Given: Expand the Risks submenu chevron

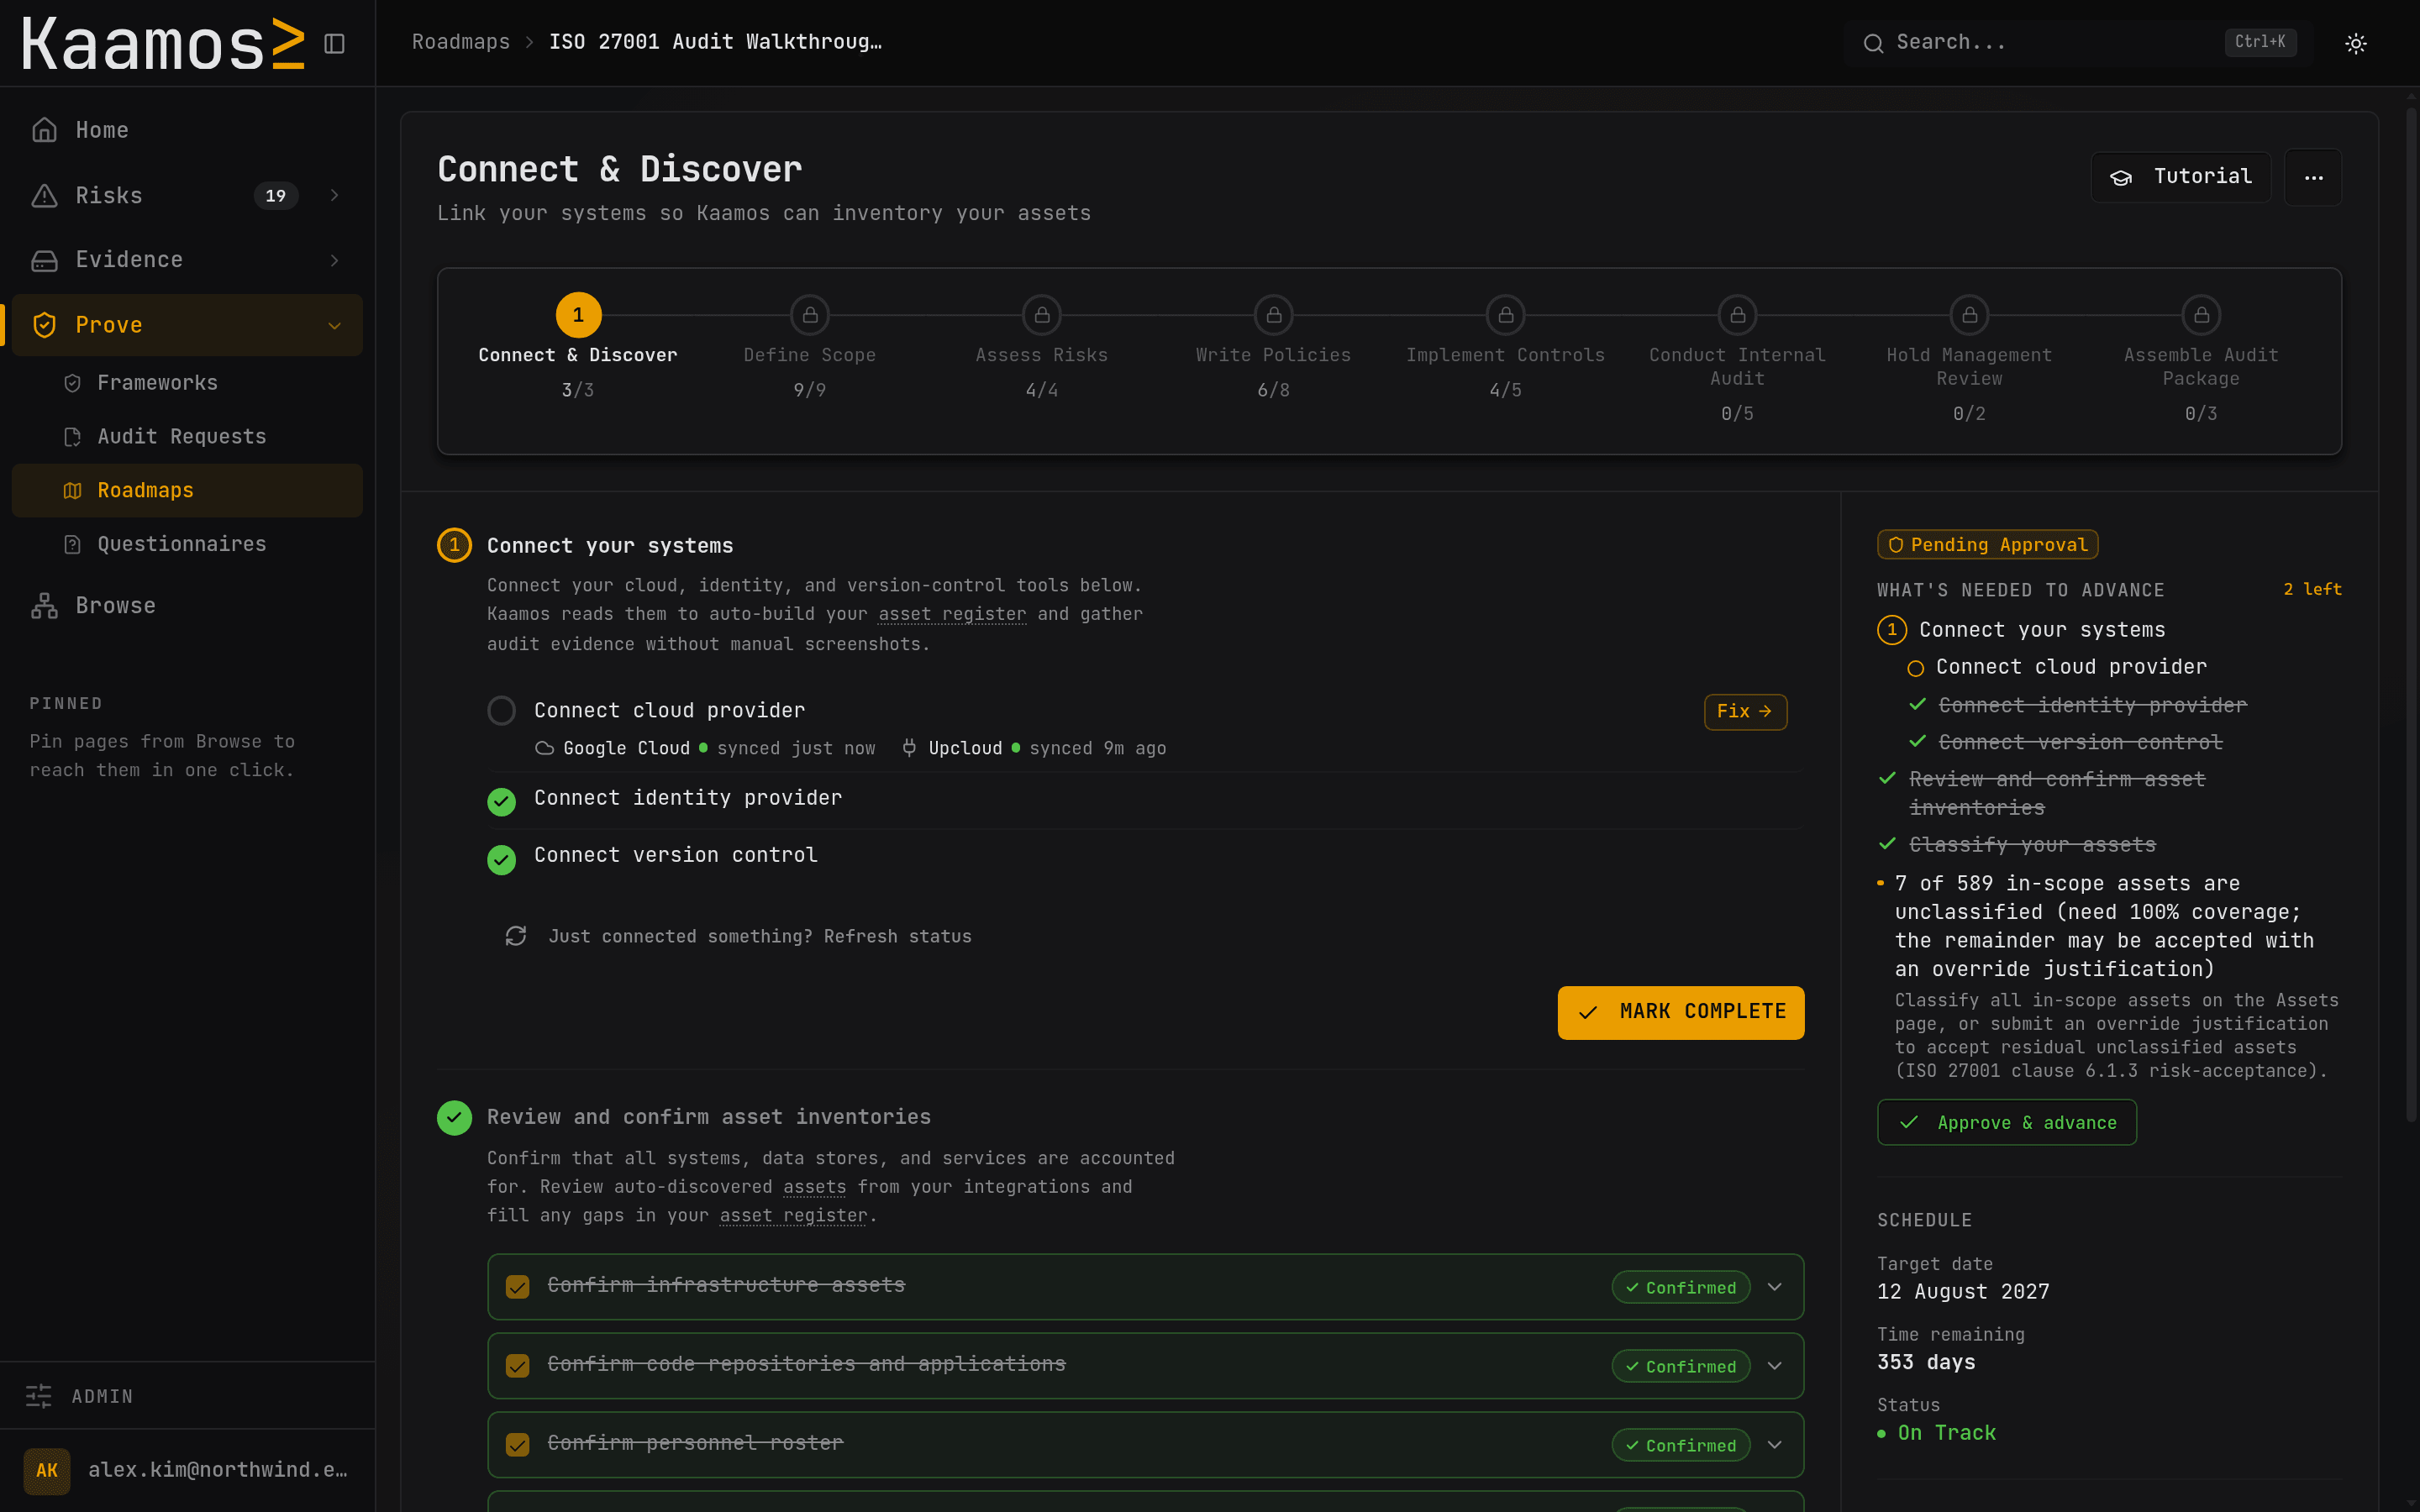Looking at the screenshot, I should click(335, 196).
